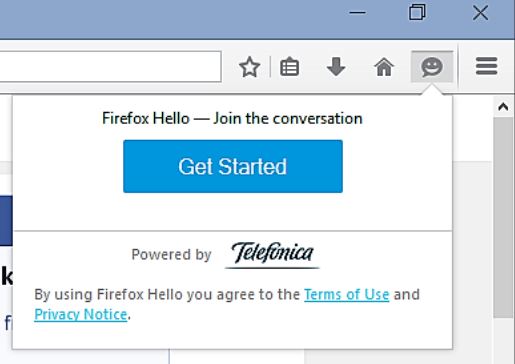The image size is (515, 364).
Task: Toggle the Firefox Hello smiley chat icon
Action: 432,67
